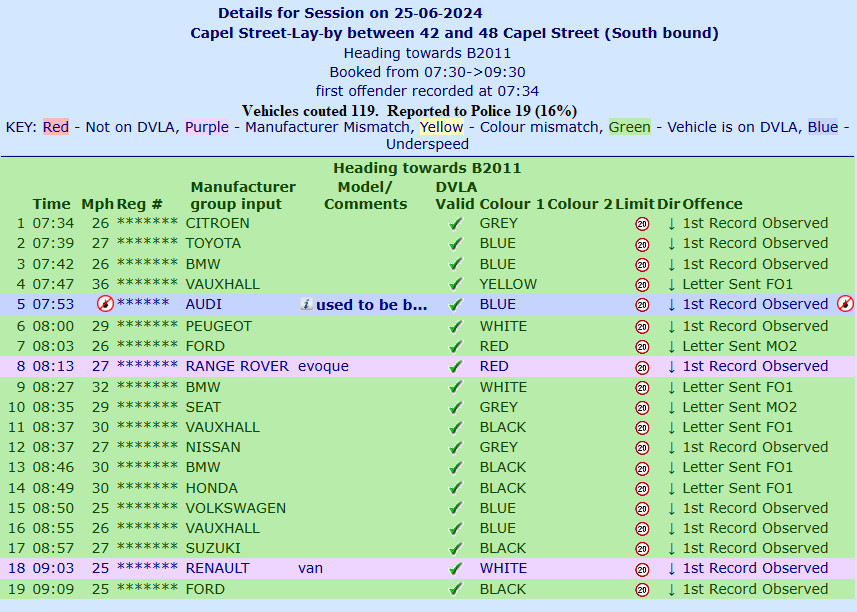
Task: Click the YELLOW colour cell in row 4
Action: 508,284
